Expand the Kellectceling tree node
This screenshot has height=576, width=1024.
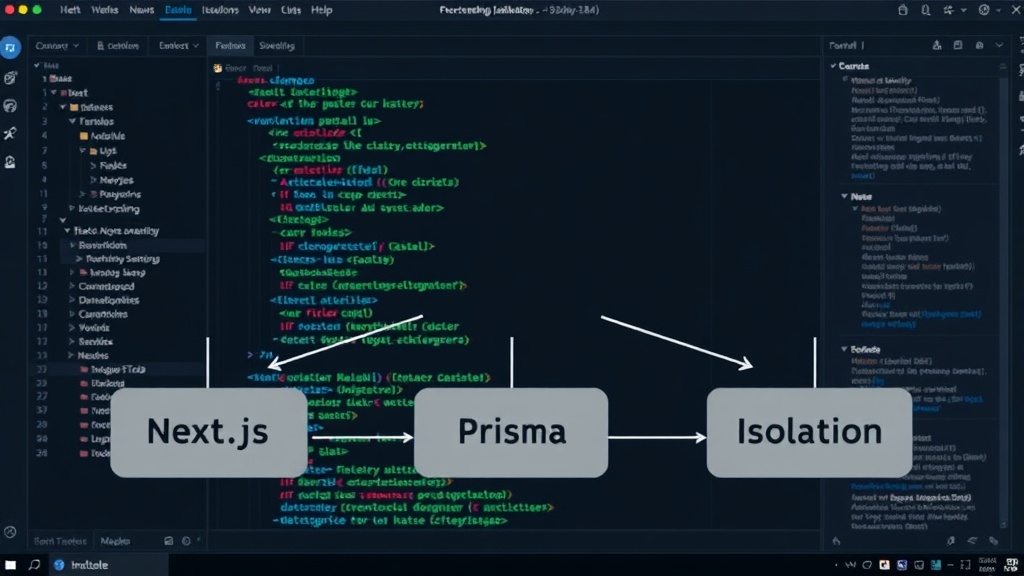click(72, 209)
